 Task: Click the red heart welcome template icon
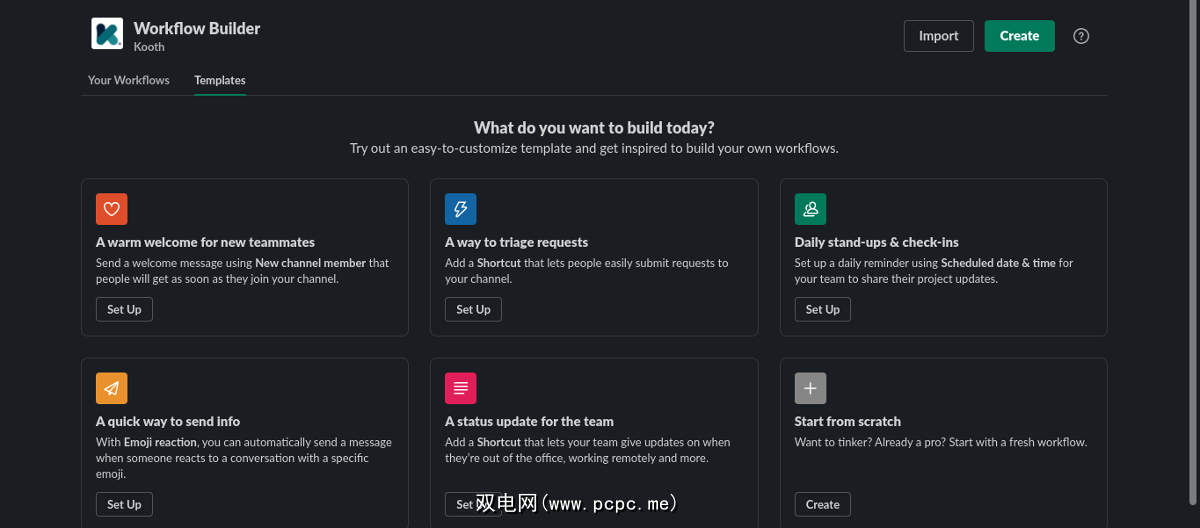112,209
